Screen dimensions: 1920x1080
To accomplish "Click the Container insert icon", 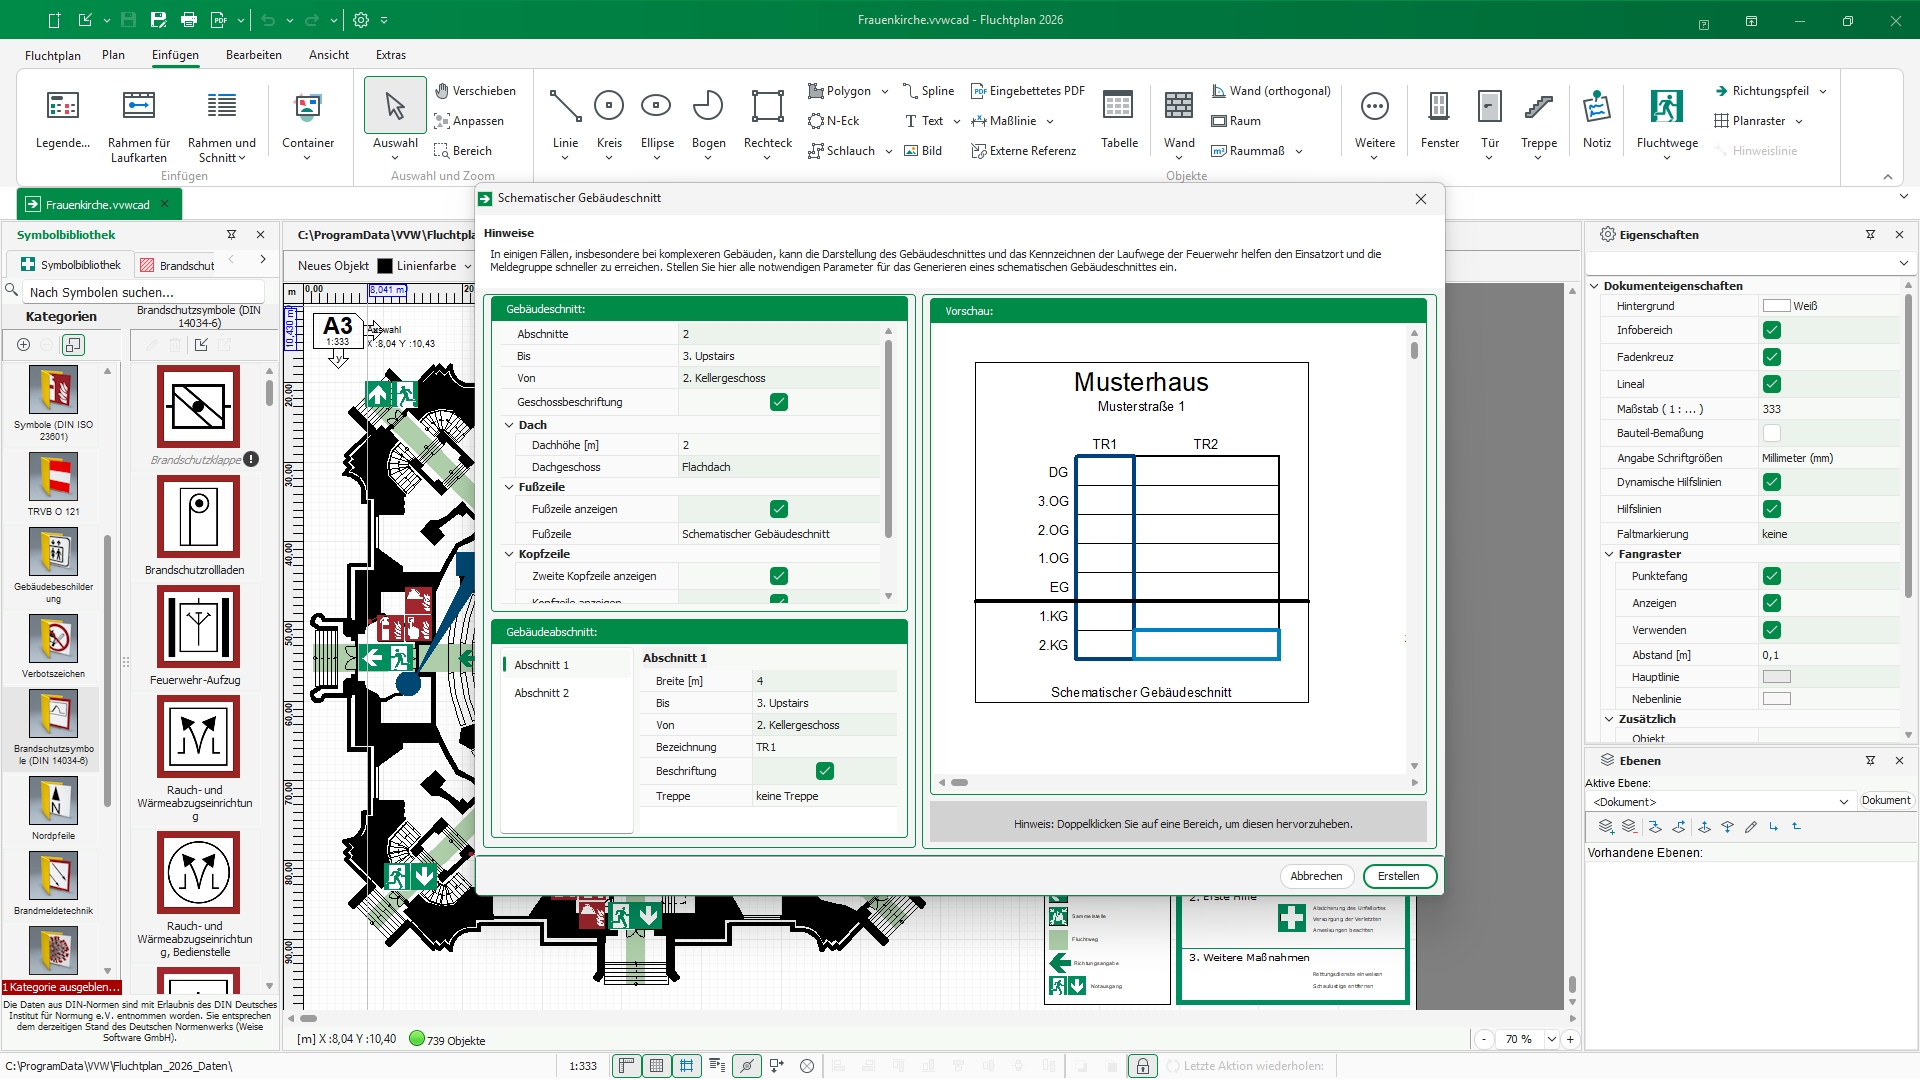I will click(307, 106).
